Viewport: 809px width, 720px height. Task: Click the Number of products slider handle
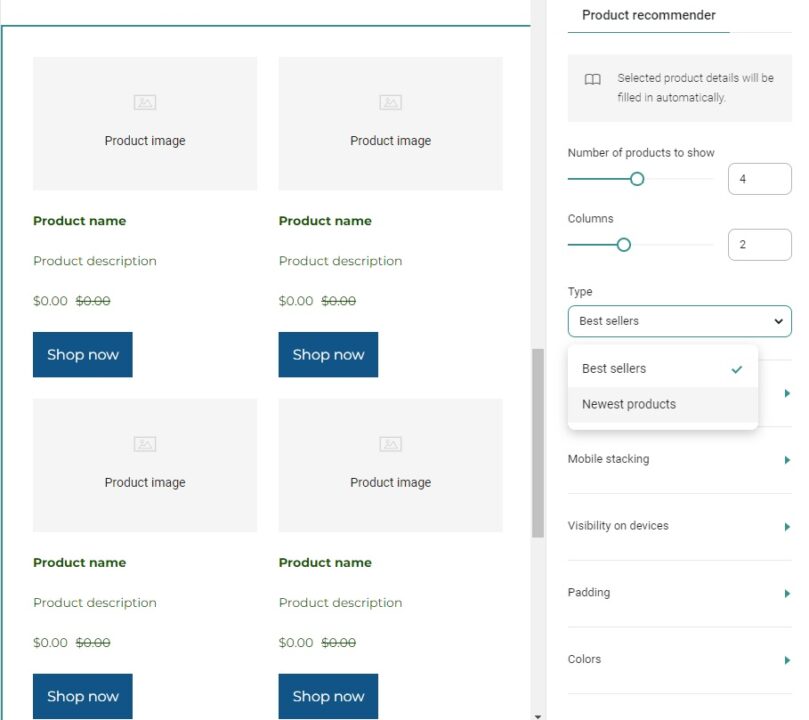click(636, 179)
